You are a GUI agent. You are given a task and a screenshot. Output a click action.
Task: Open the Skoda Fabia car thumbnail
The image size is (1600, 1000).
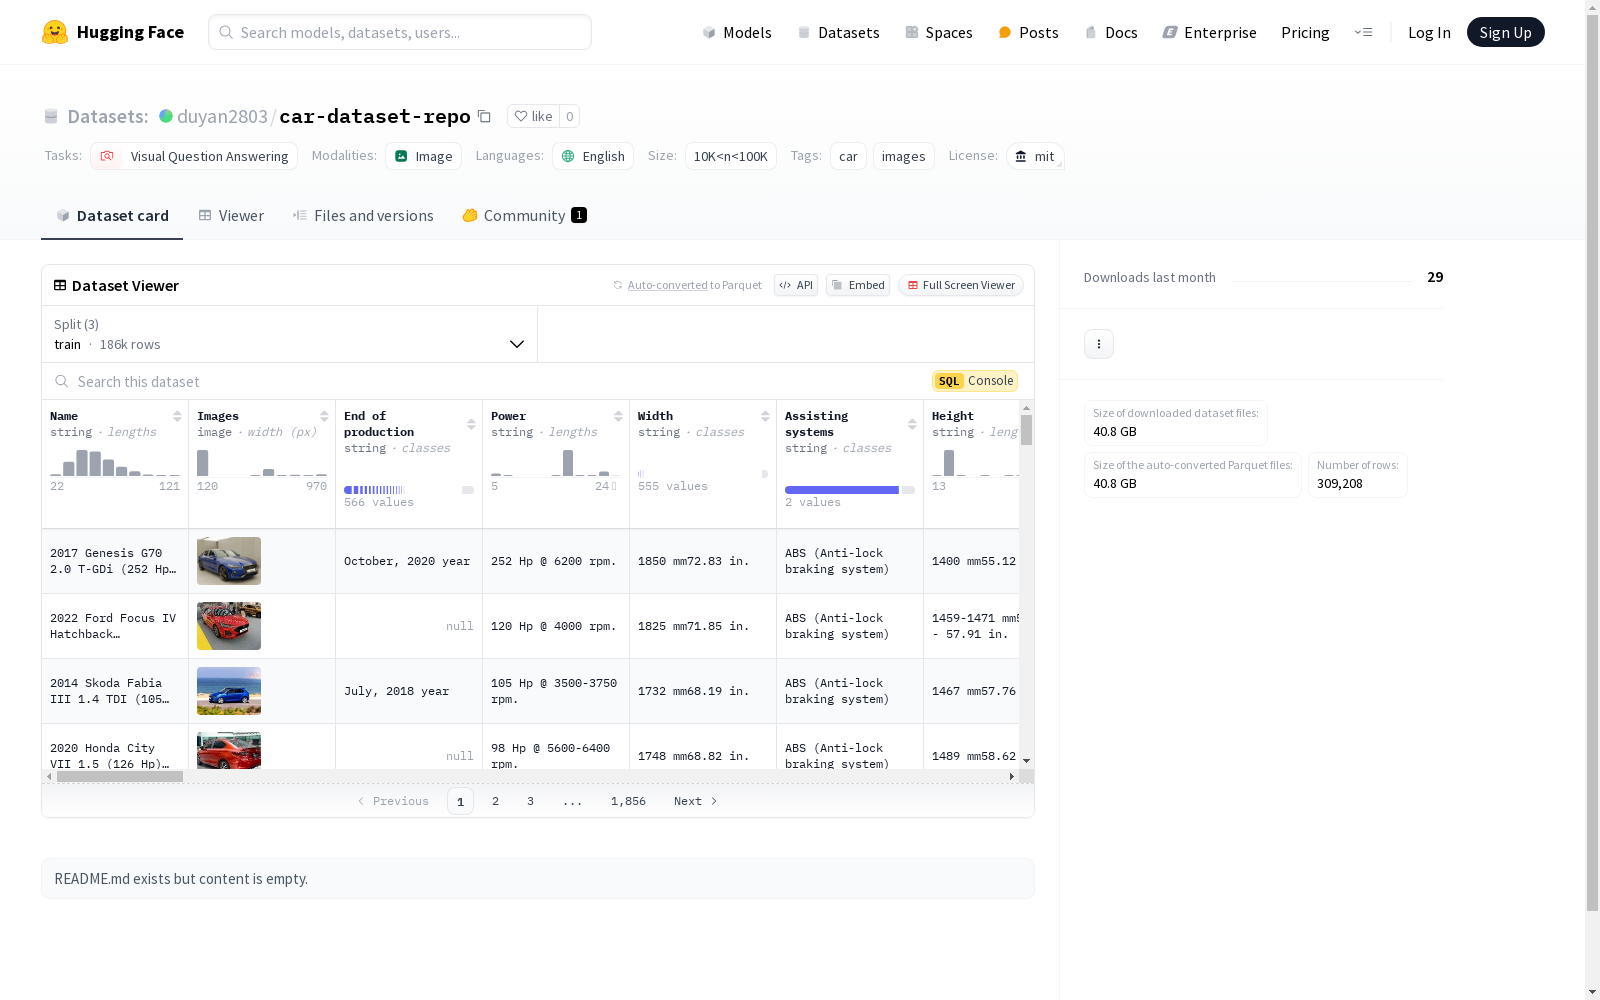[229, 691]
